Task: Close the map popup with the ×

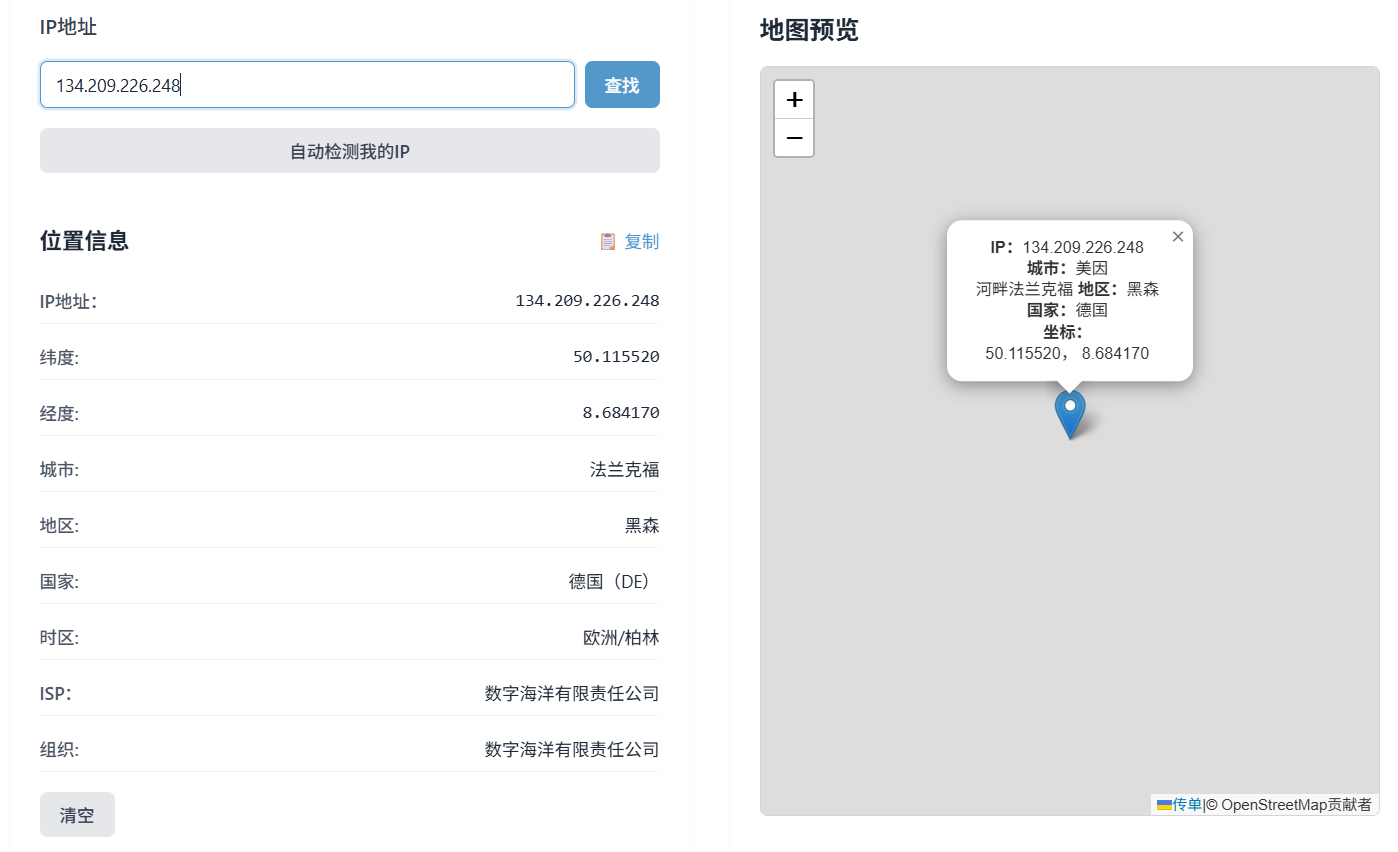Action: [x=1178, y=237]
